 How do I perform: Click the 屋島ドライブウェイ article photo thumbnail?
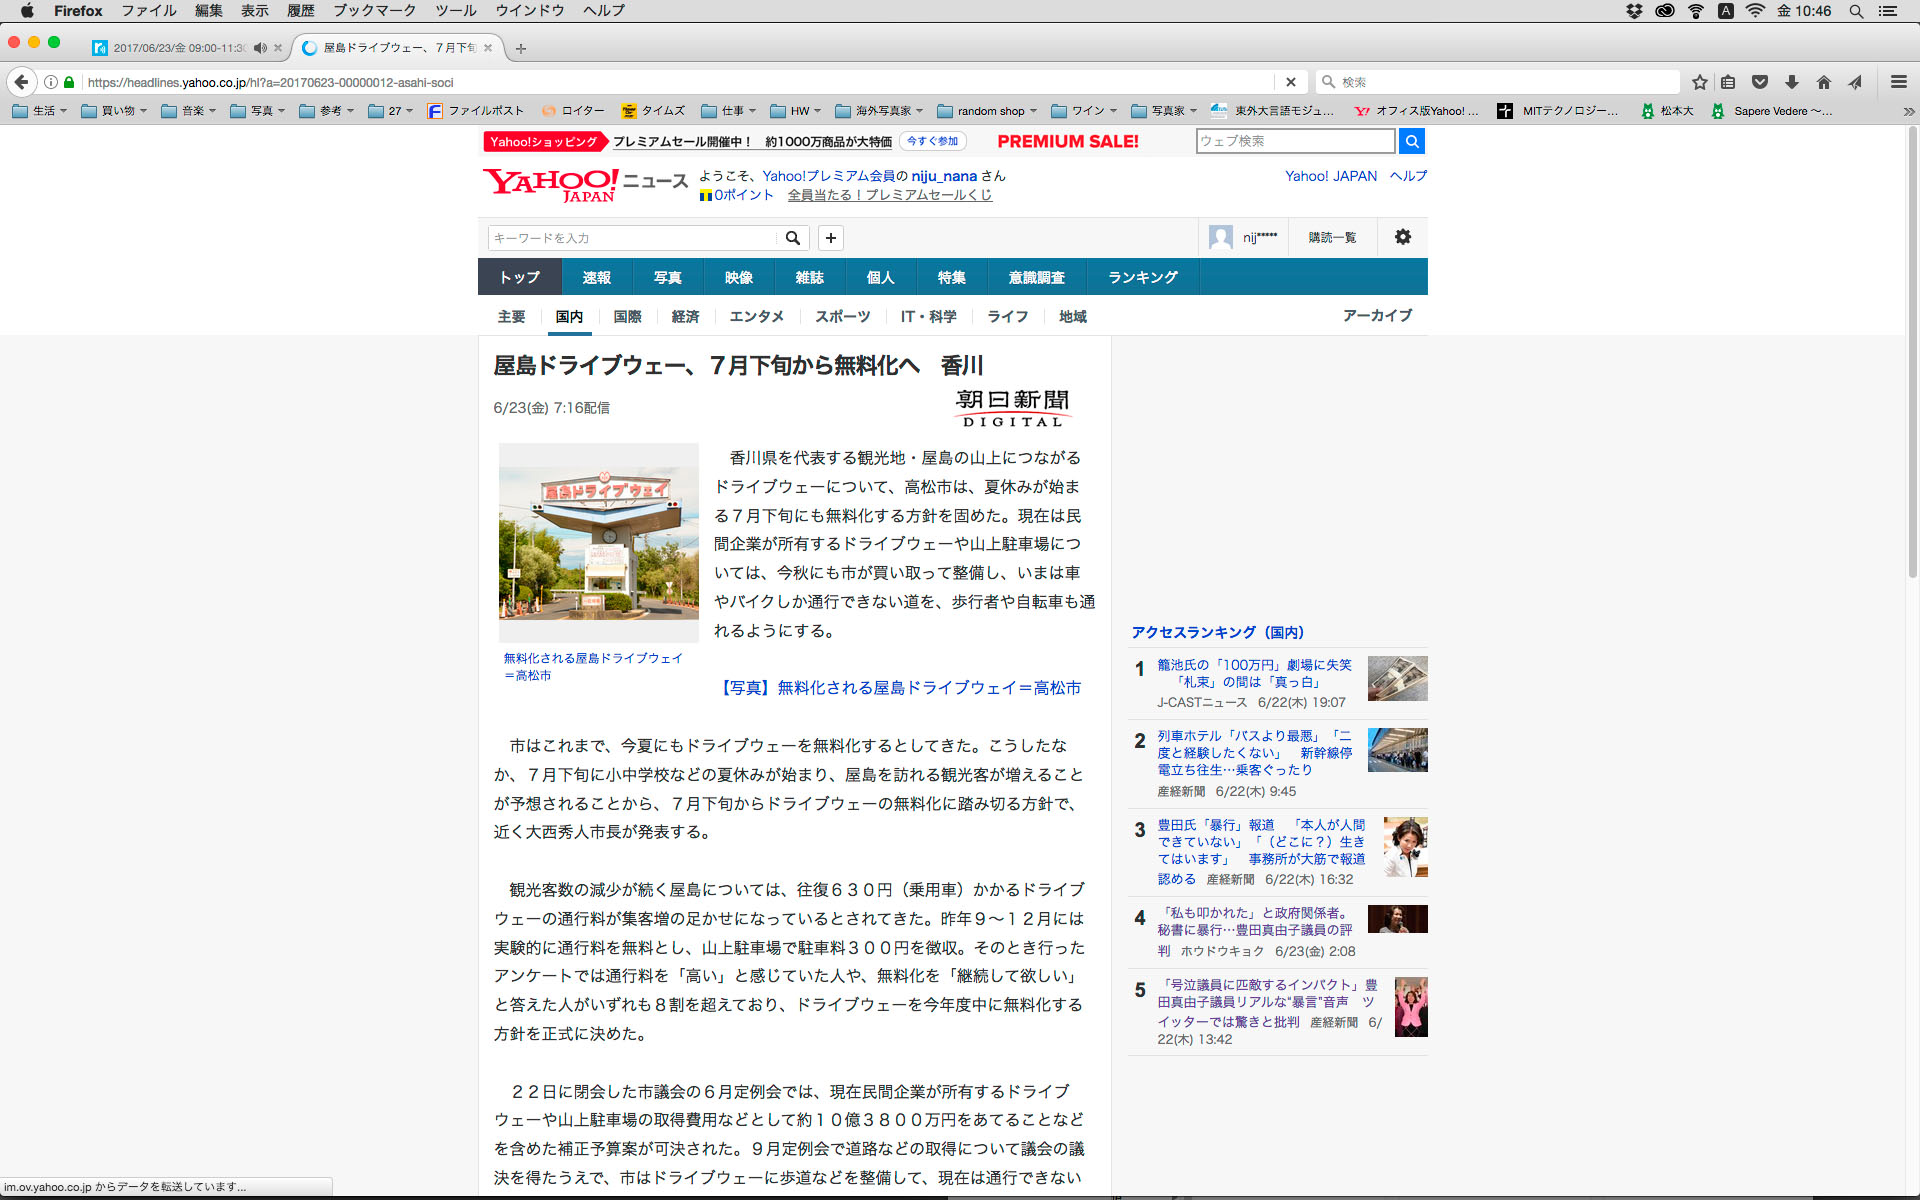click(x=598, y=541)
